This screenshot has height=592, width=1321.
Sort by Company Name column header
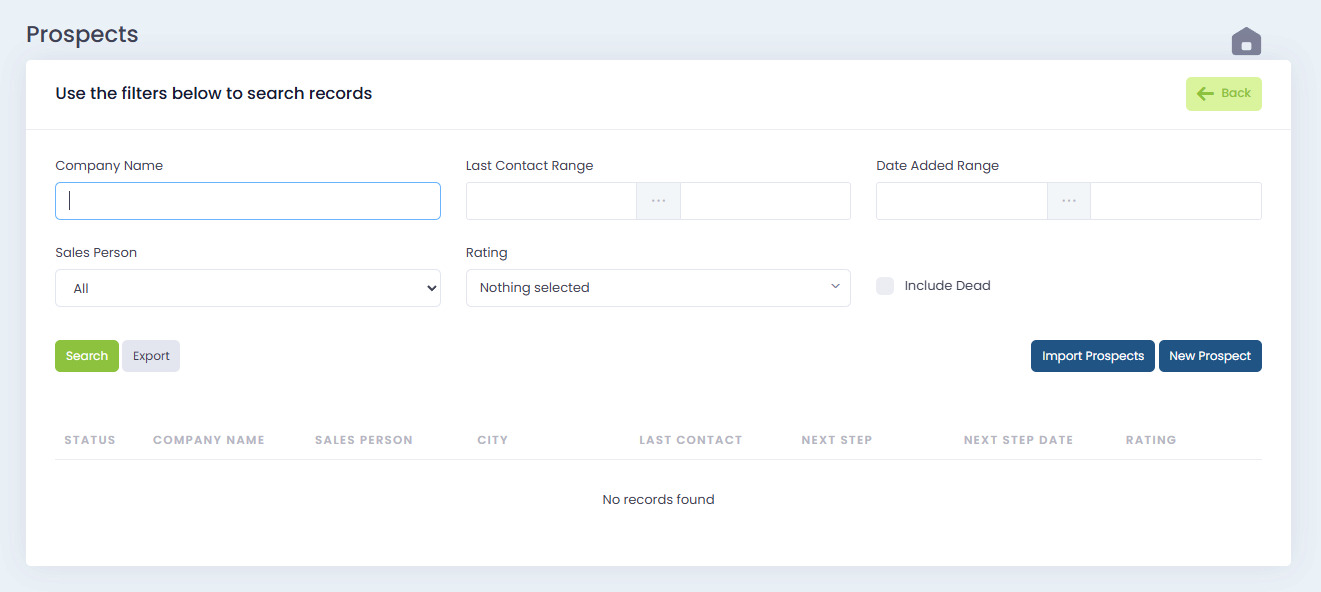(208, 440)
